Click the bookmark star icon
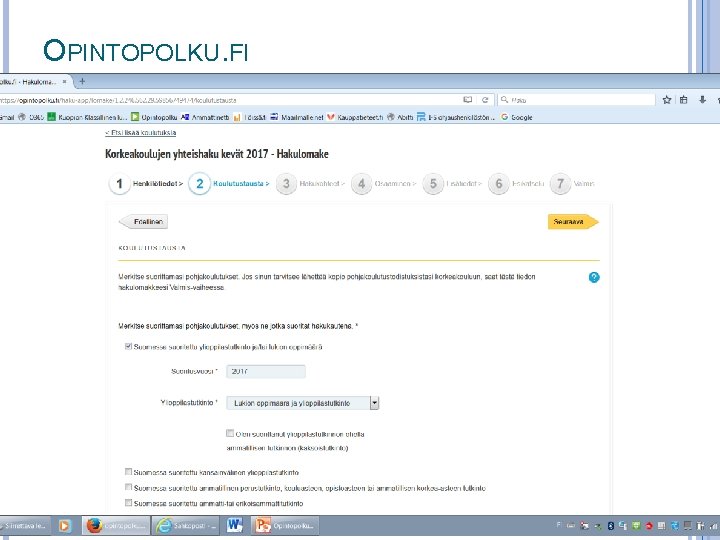The width and height of the screenshot is (720, 540). click(667, 100)
